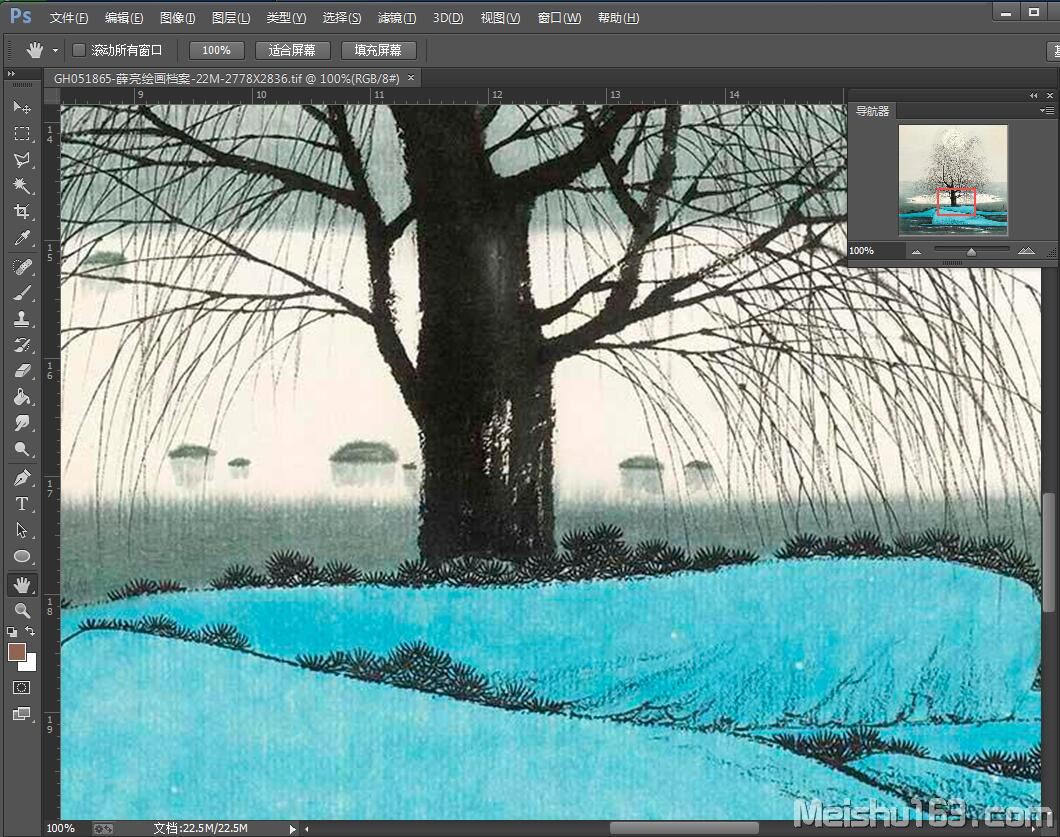Open the 视图(V) menu
Screen dimensions: 1060x837
[500, 18]
